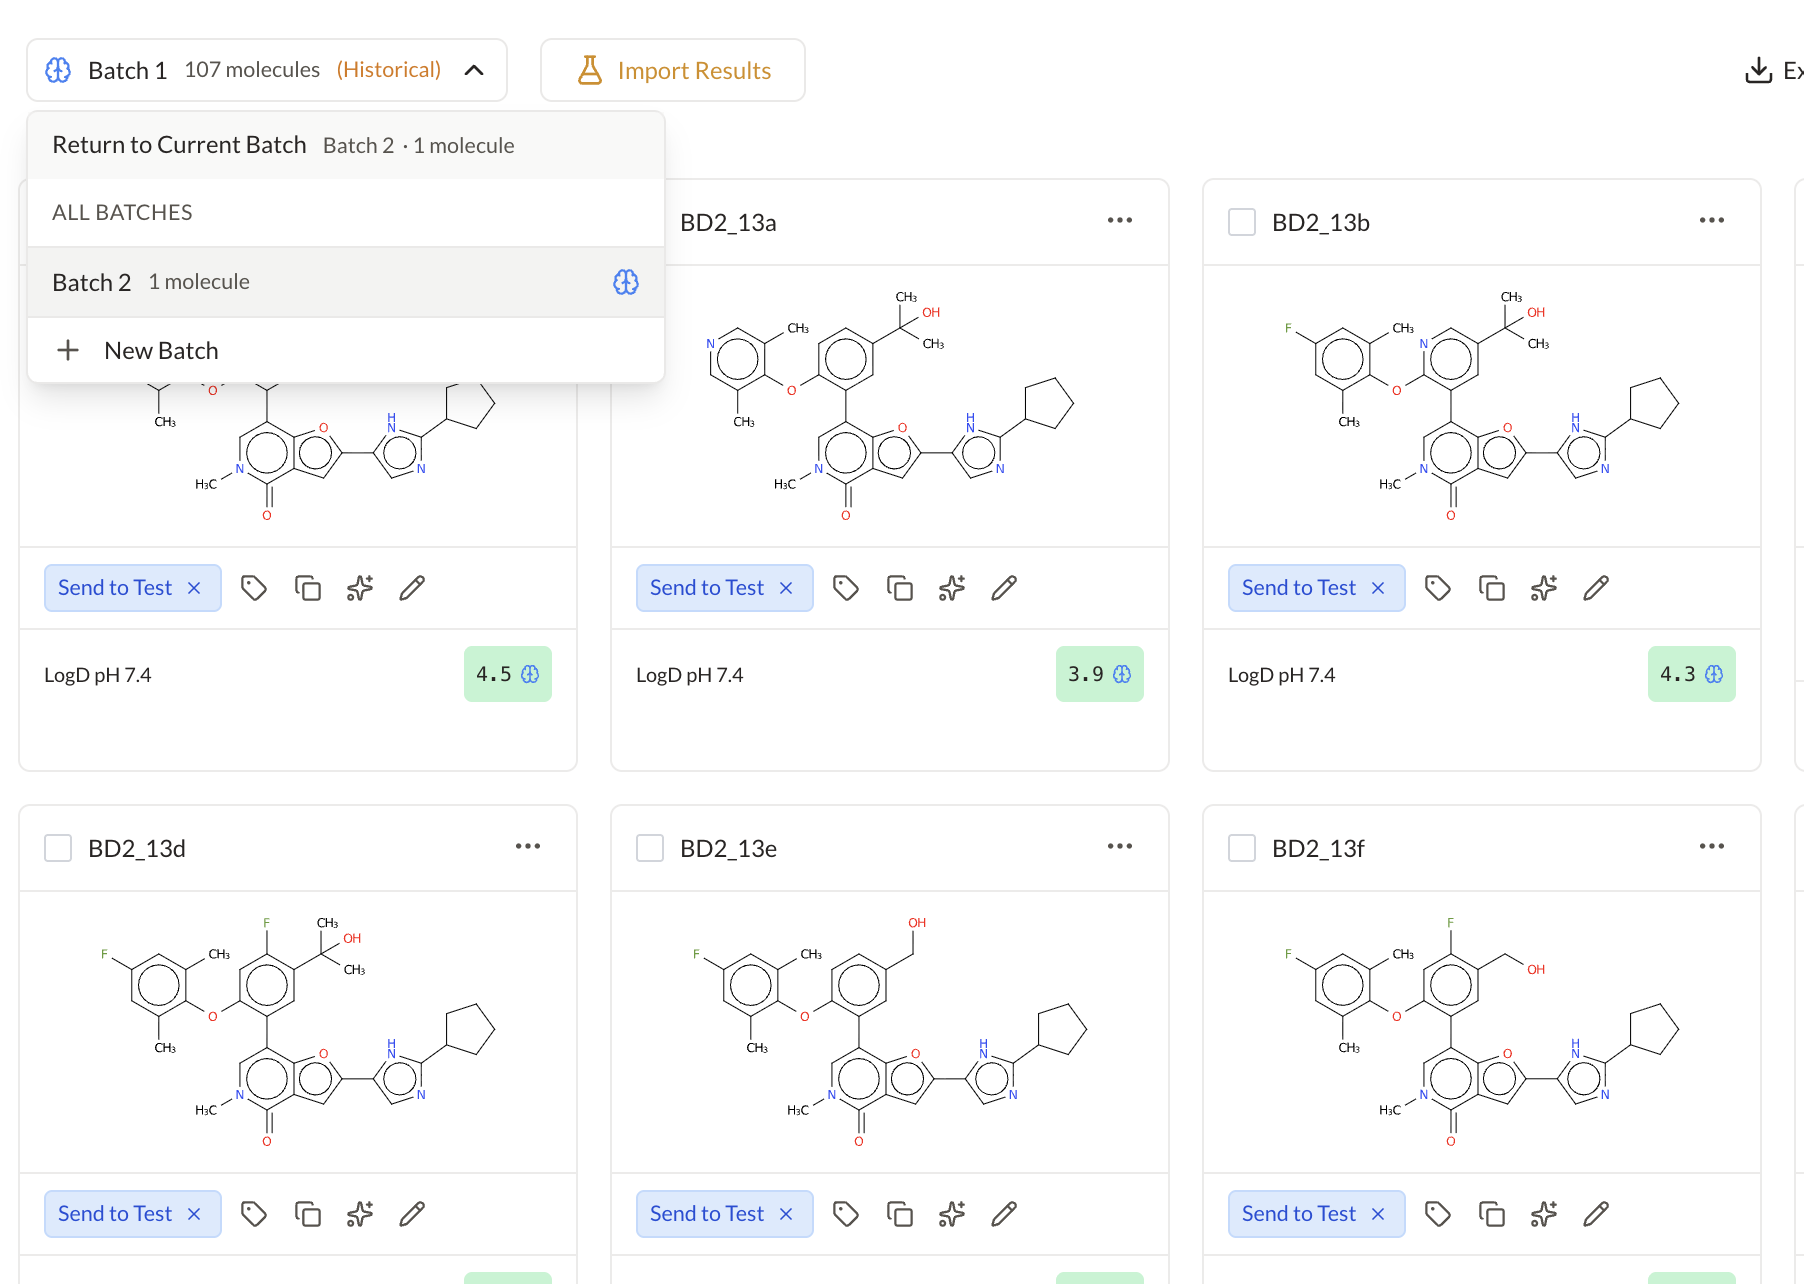Remove Send to Test tag on BD2_13a
Viewport: 1804px width, 1284px height.
pyautogui.click(x=786, y=588)
